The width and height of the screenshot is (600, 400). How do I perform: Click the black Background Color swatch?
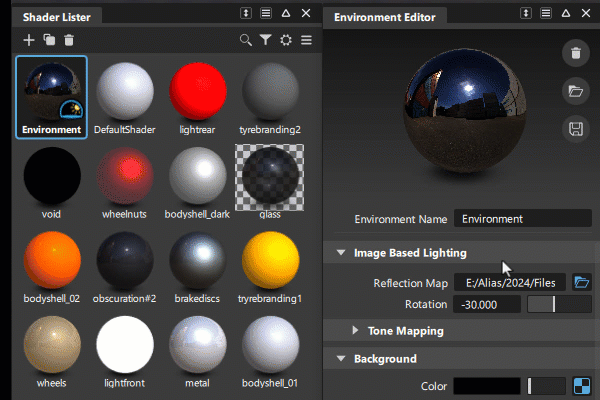pos(487,386)
